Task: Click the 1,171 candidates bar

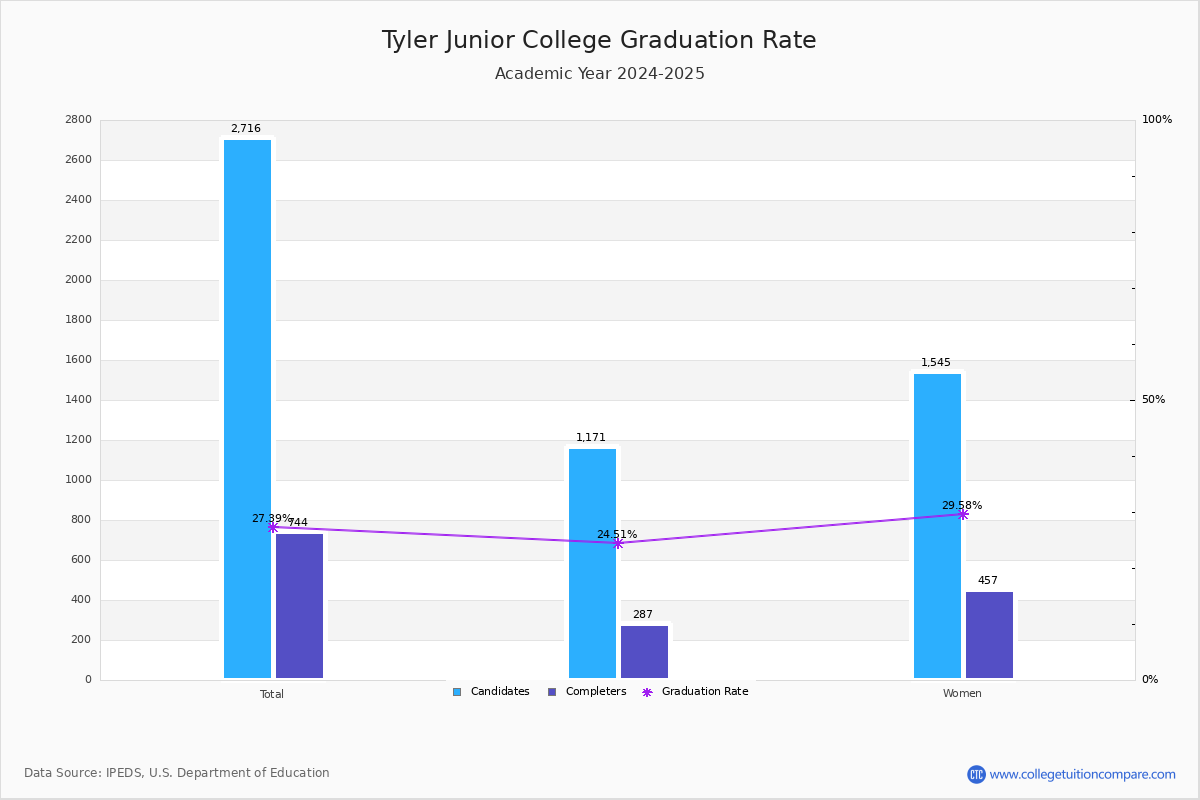Action: pyautogui.click(x=593, y=563)
